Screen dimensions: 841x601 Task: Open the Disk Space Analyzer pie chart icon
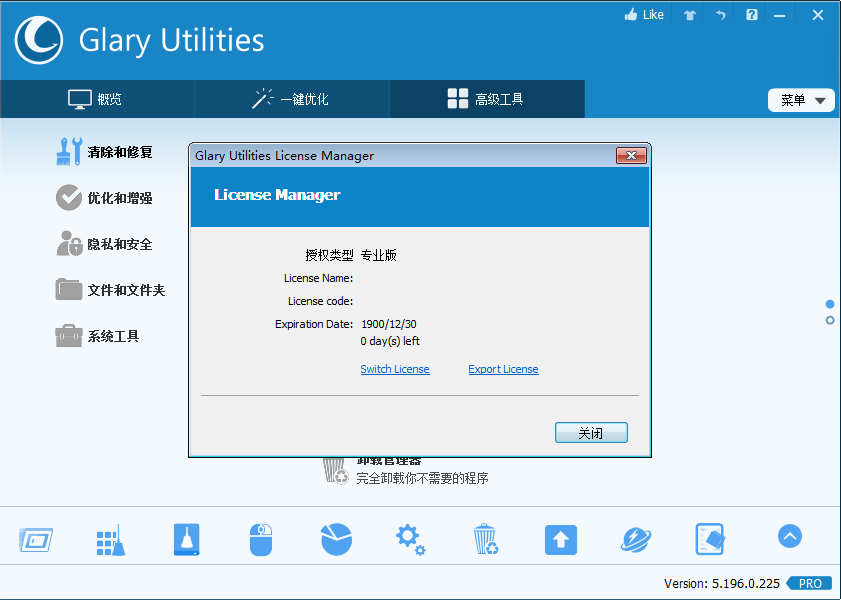click(335, 539)
